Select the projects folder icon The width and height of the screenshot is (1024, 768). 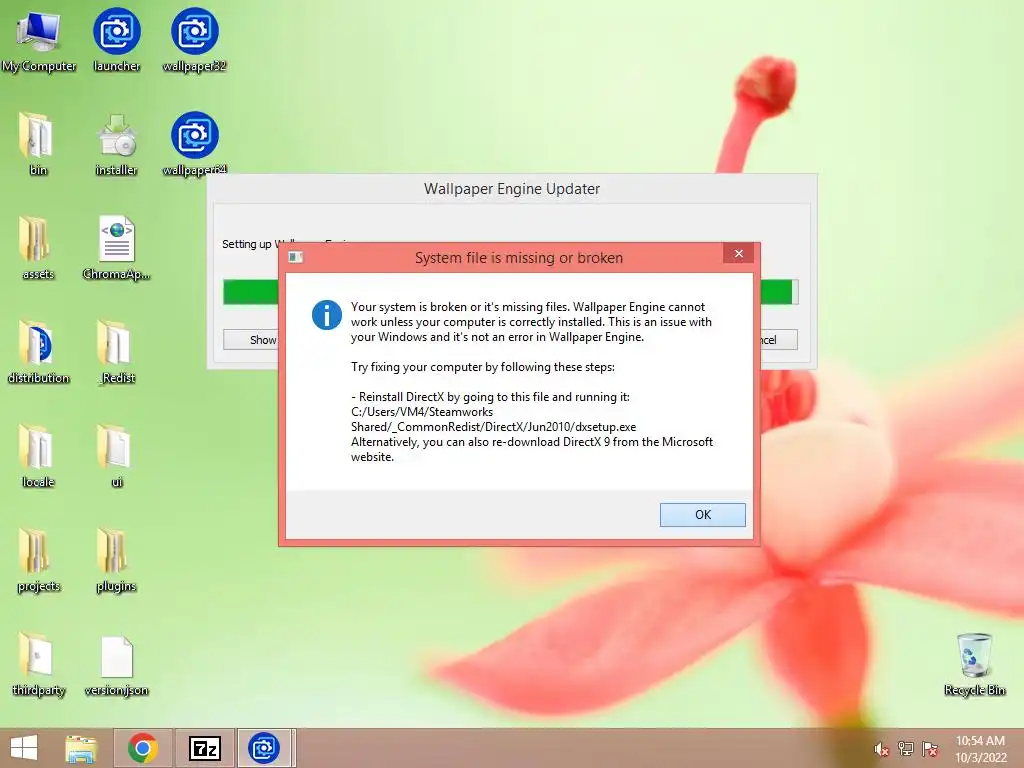coord(38,560)
